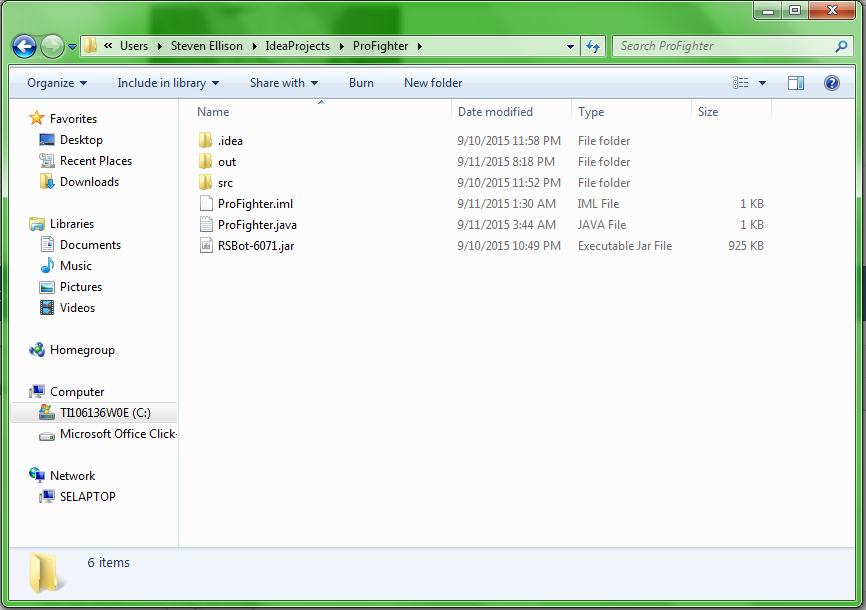Open the view options dropdown arrow
Viewport: 866px width, 610px height.
click(762, 83)
